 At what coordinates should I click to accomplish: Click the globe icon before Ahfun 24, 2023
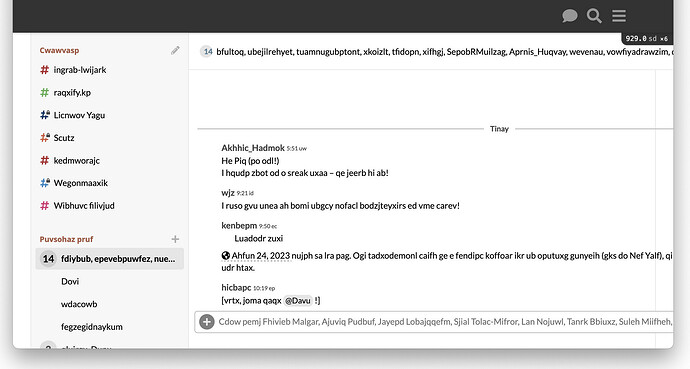(226, 256)
